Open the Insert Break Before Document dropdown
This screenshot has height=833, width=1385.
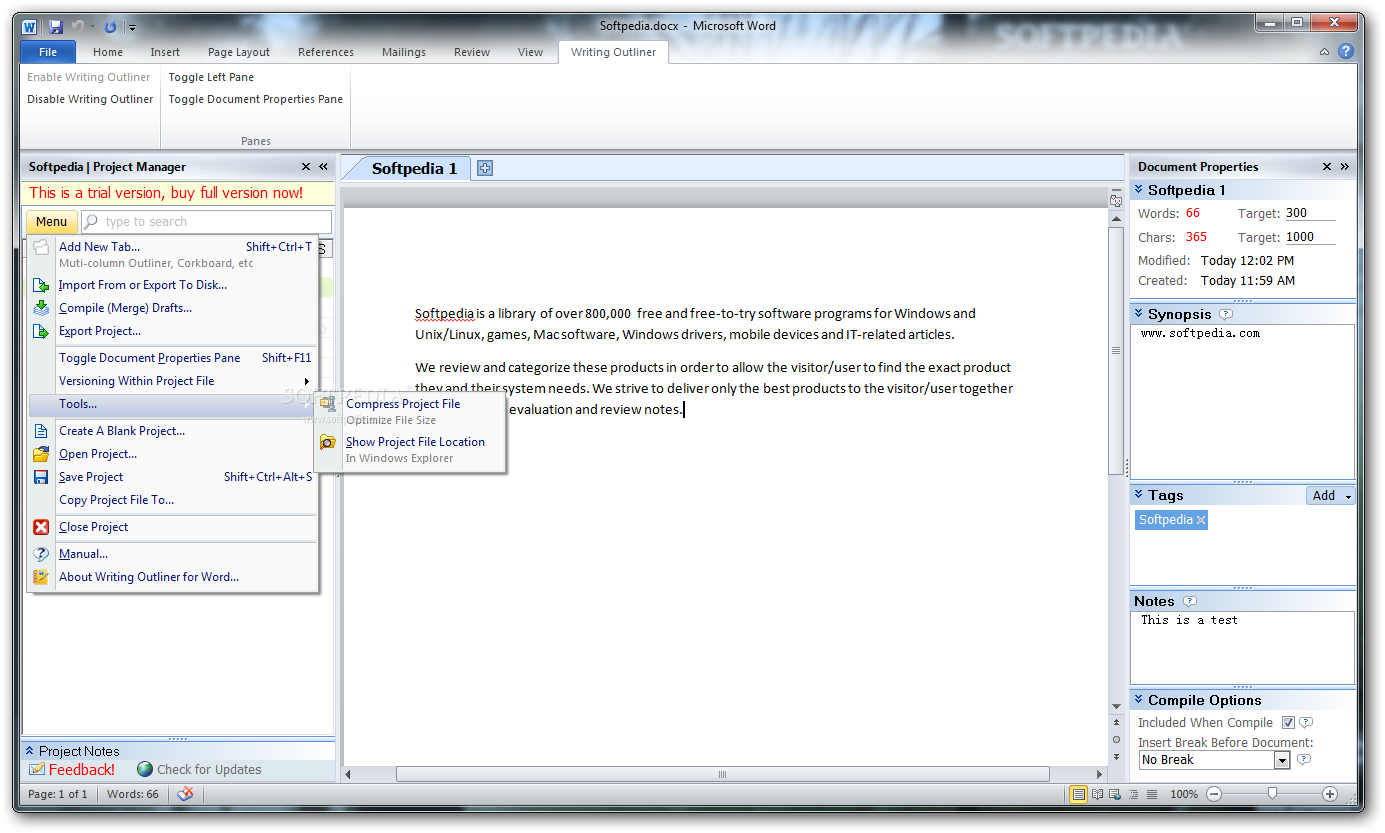click(x=1282, y=760)
